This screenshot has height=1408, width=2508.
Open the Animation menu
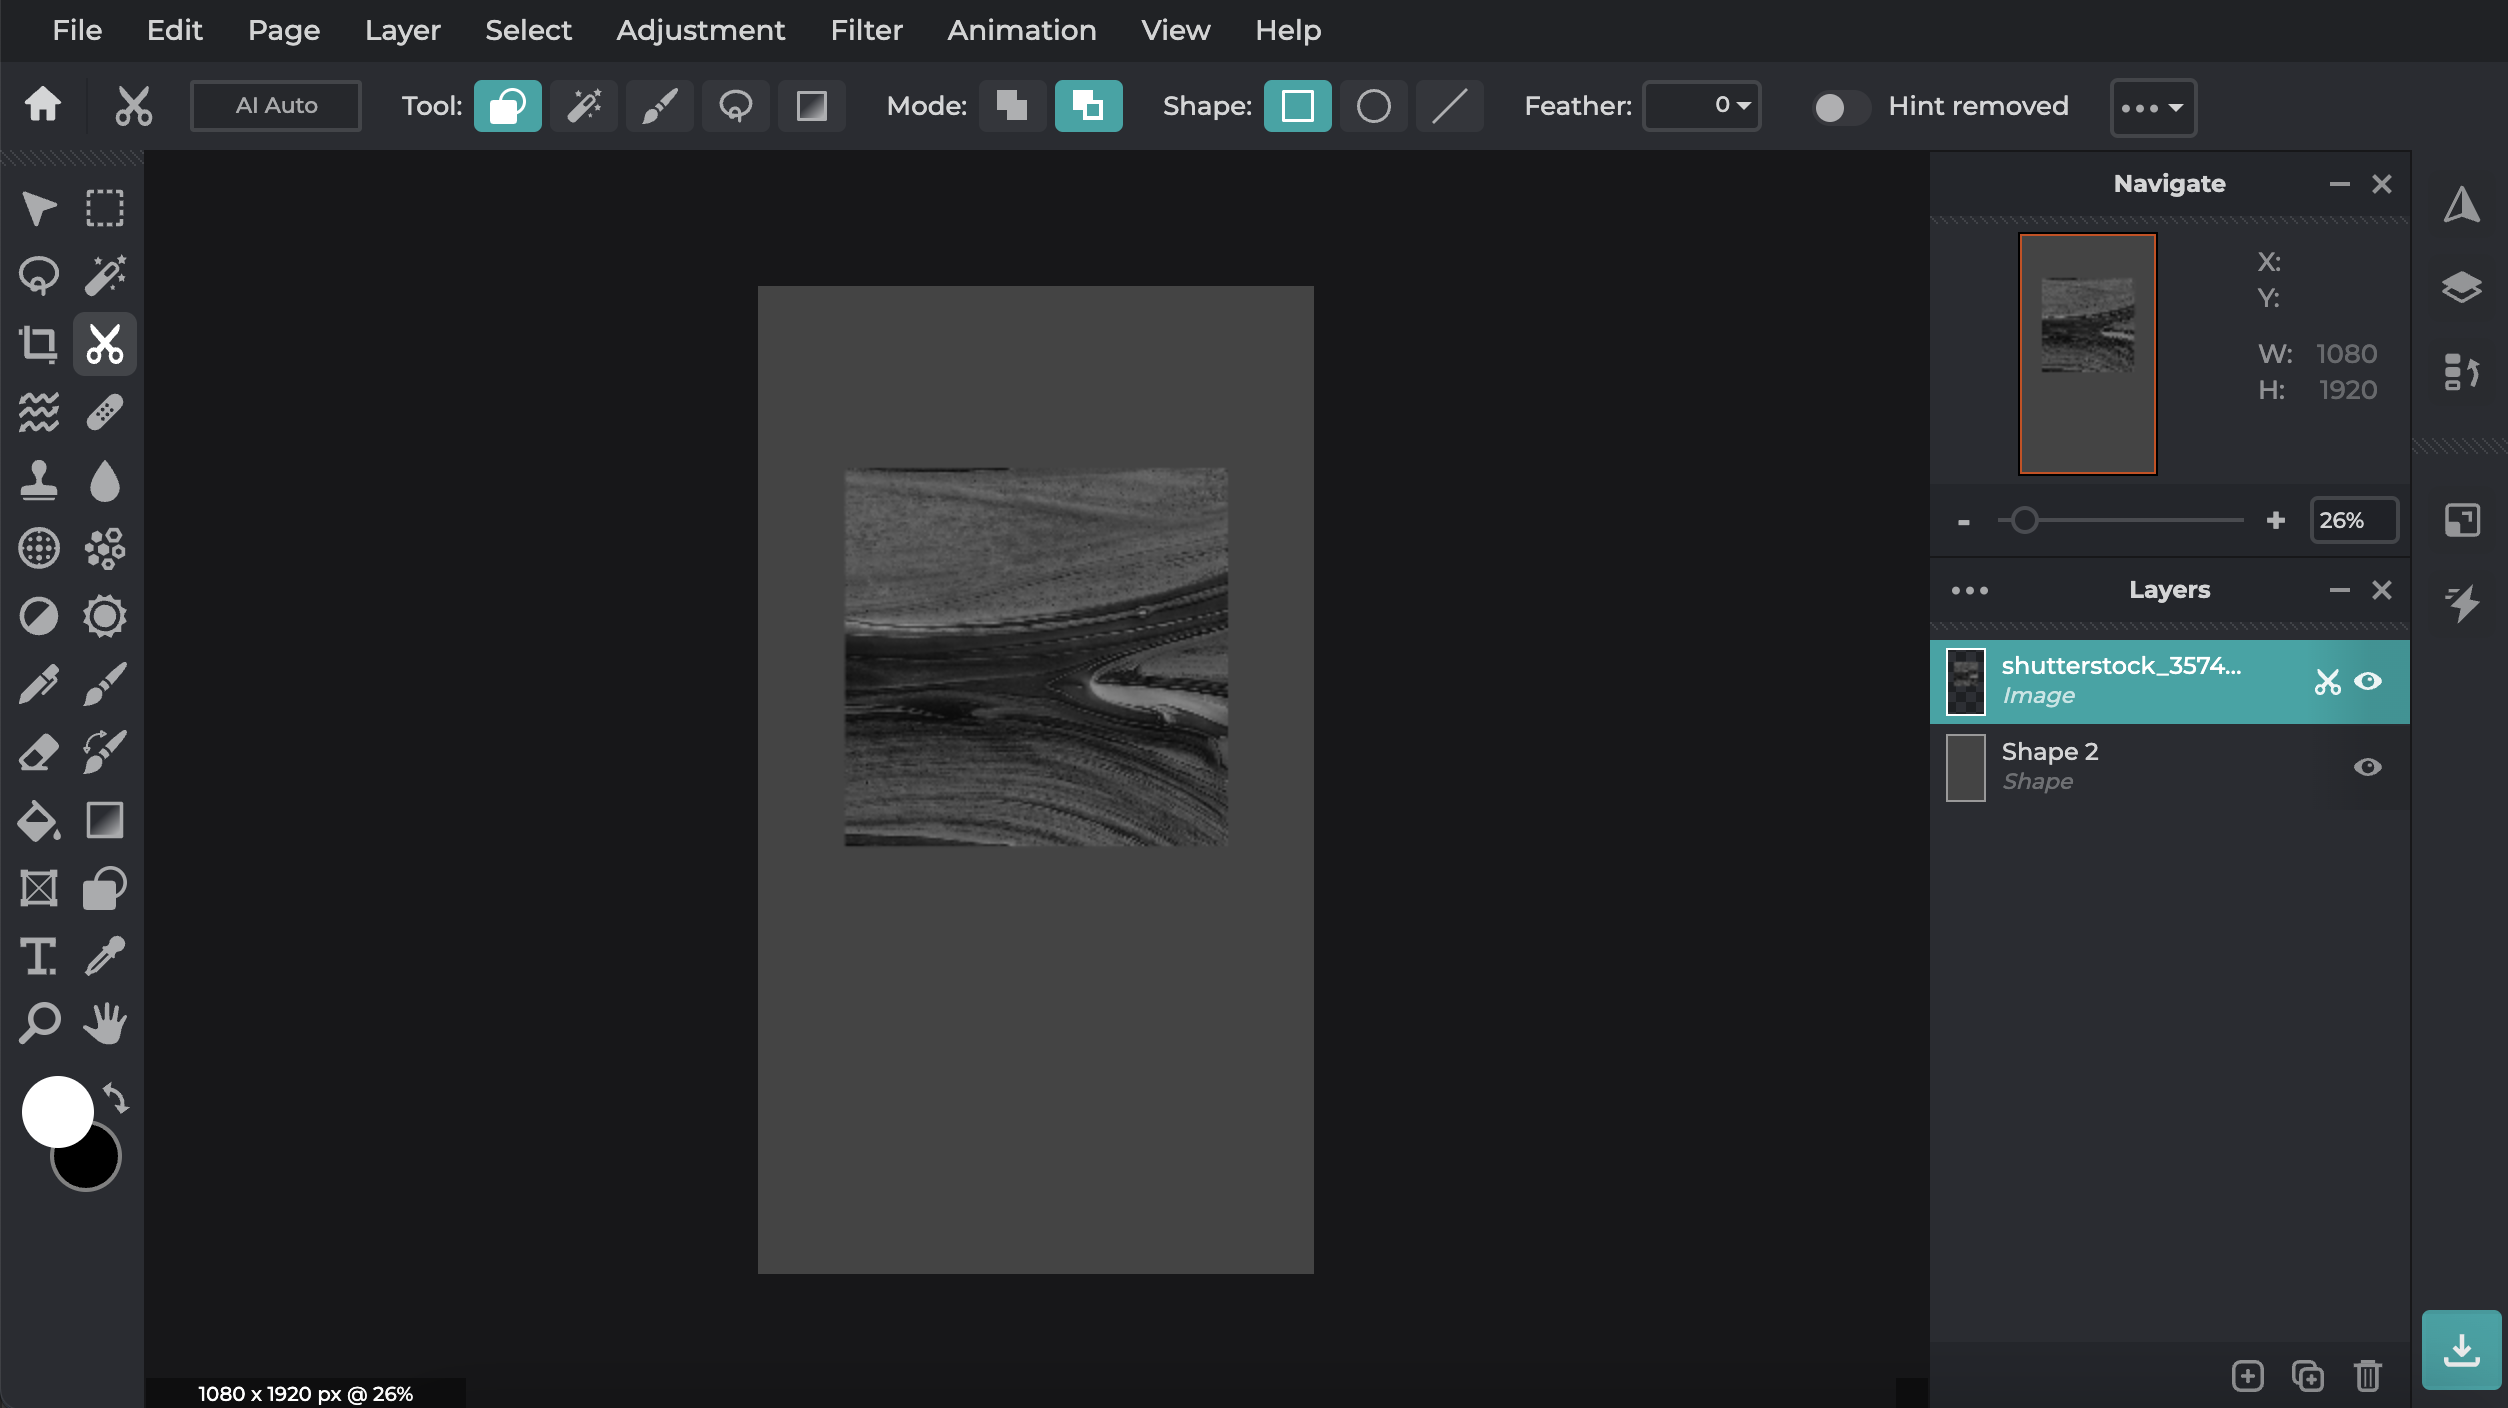click(x=1022, y=30)
